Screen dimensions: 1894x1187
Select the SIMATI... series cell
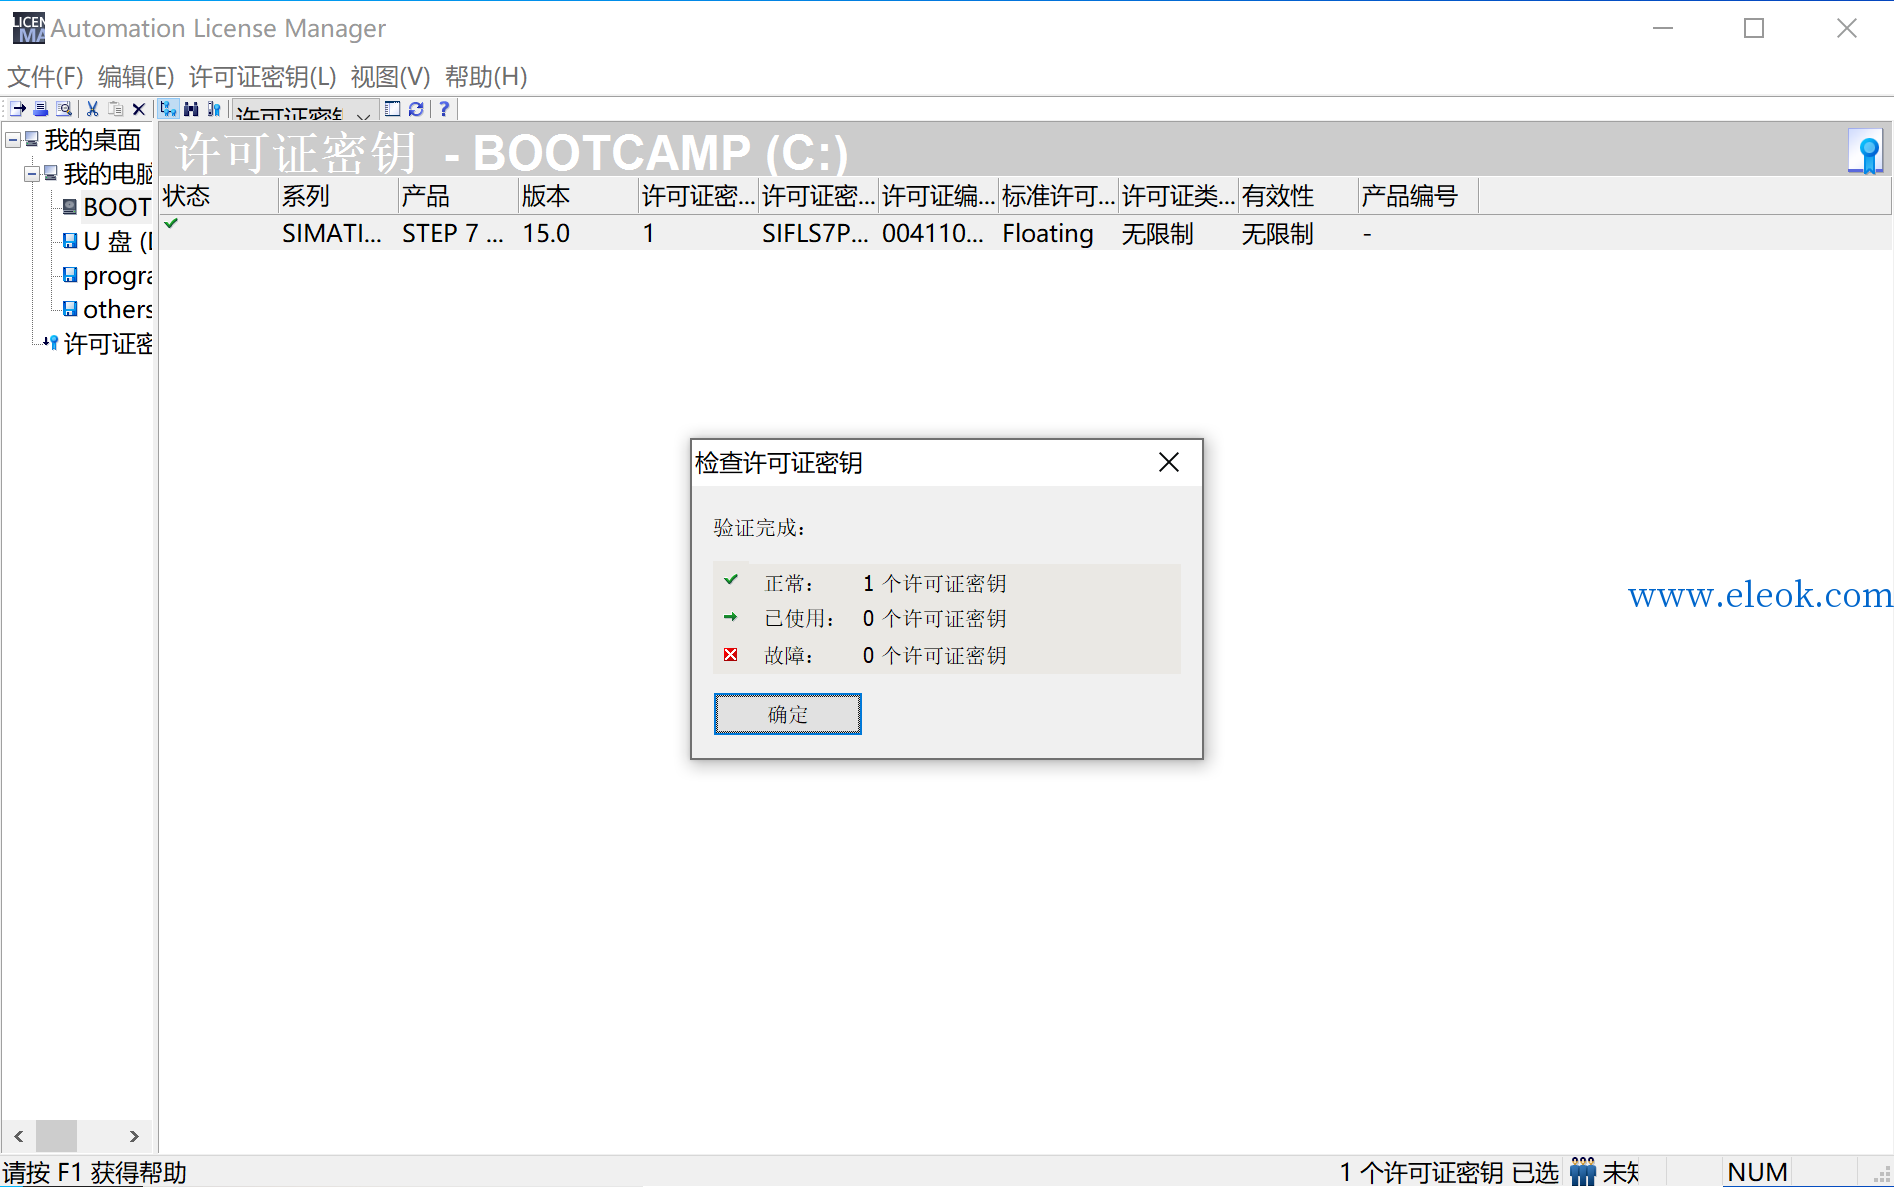click(x=332, y=234)
